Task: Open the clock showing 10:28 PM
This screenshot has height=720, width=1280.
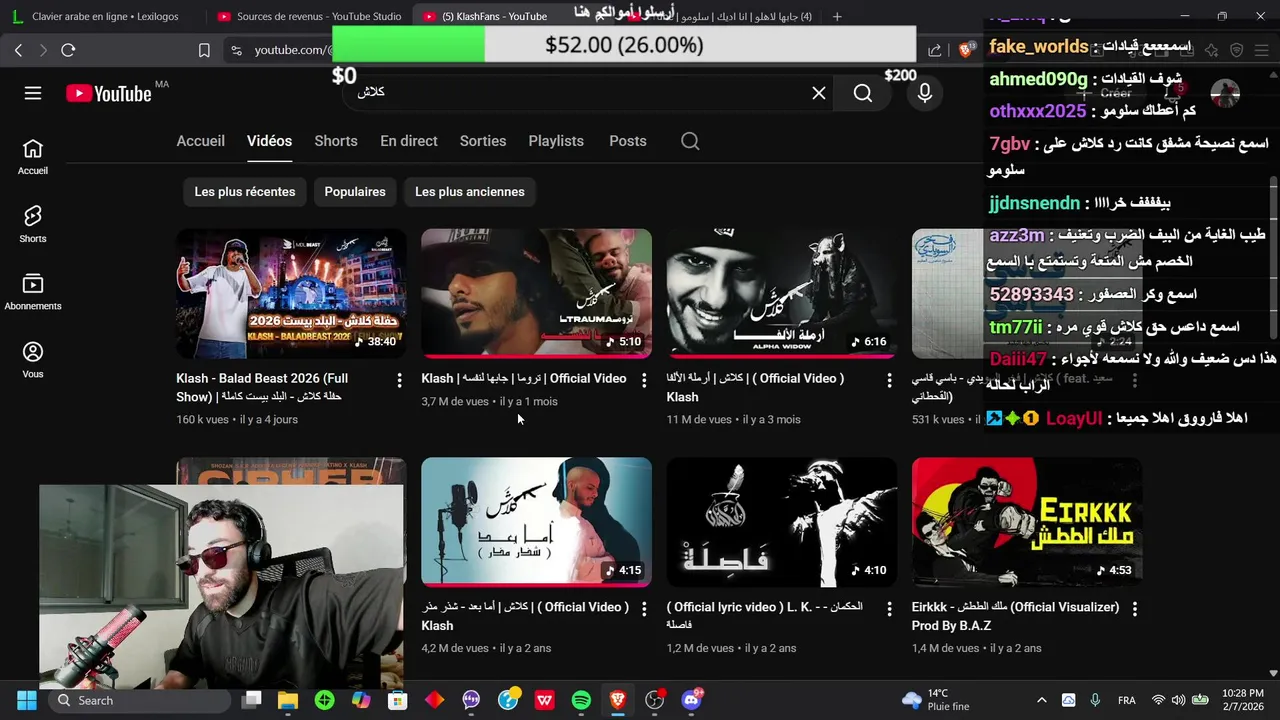Action: pos(1242,700)
